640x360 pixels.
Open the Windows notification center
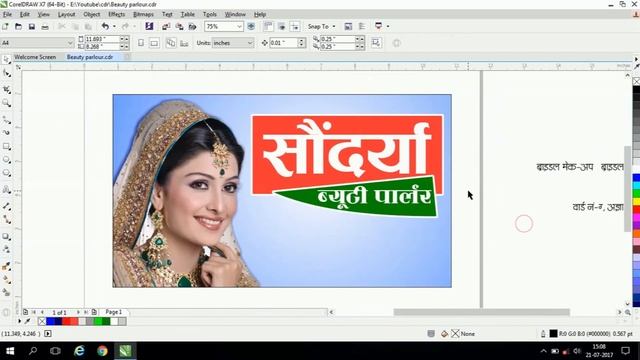[625, 351]
